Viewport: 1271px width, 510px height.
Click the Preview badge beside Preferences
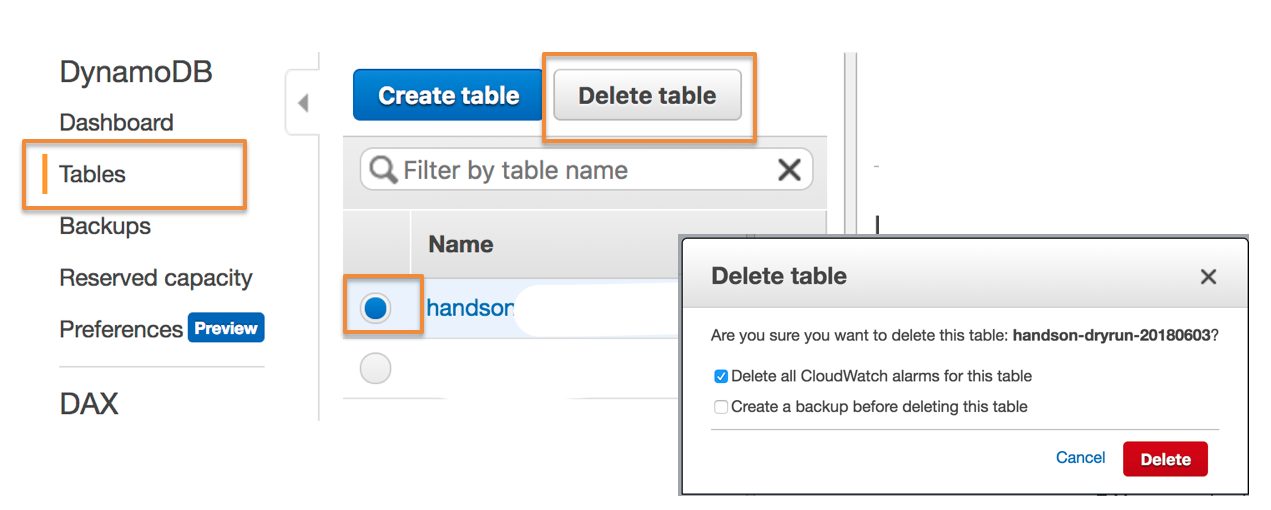click(x=226, y=328)
